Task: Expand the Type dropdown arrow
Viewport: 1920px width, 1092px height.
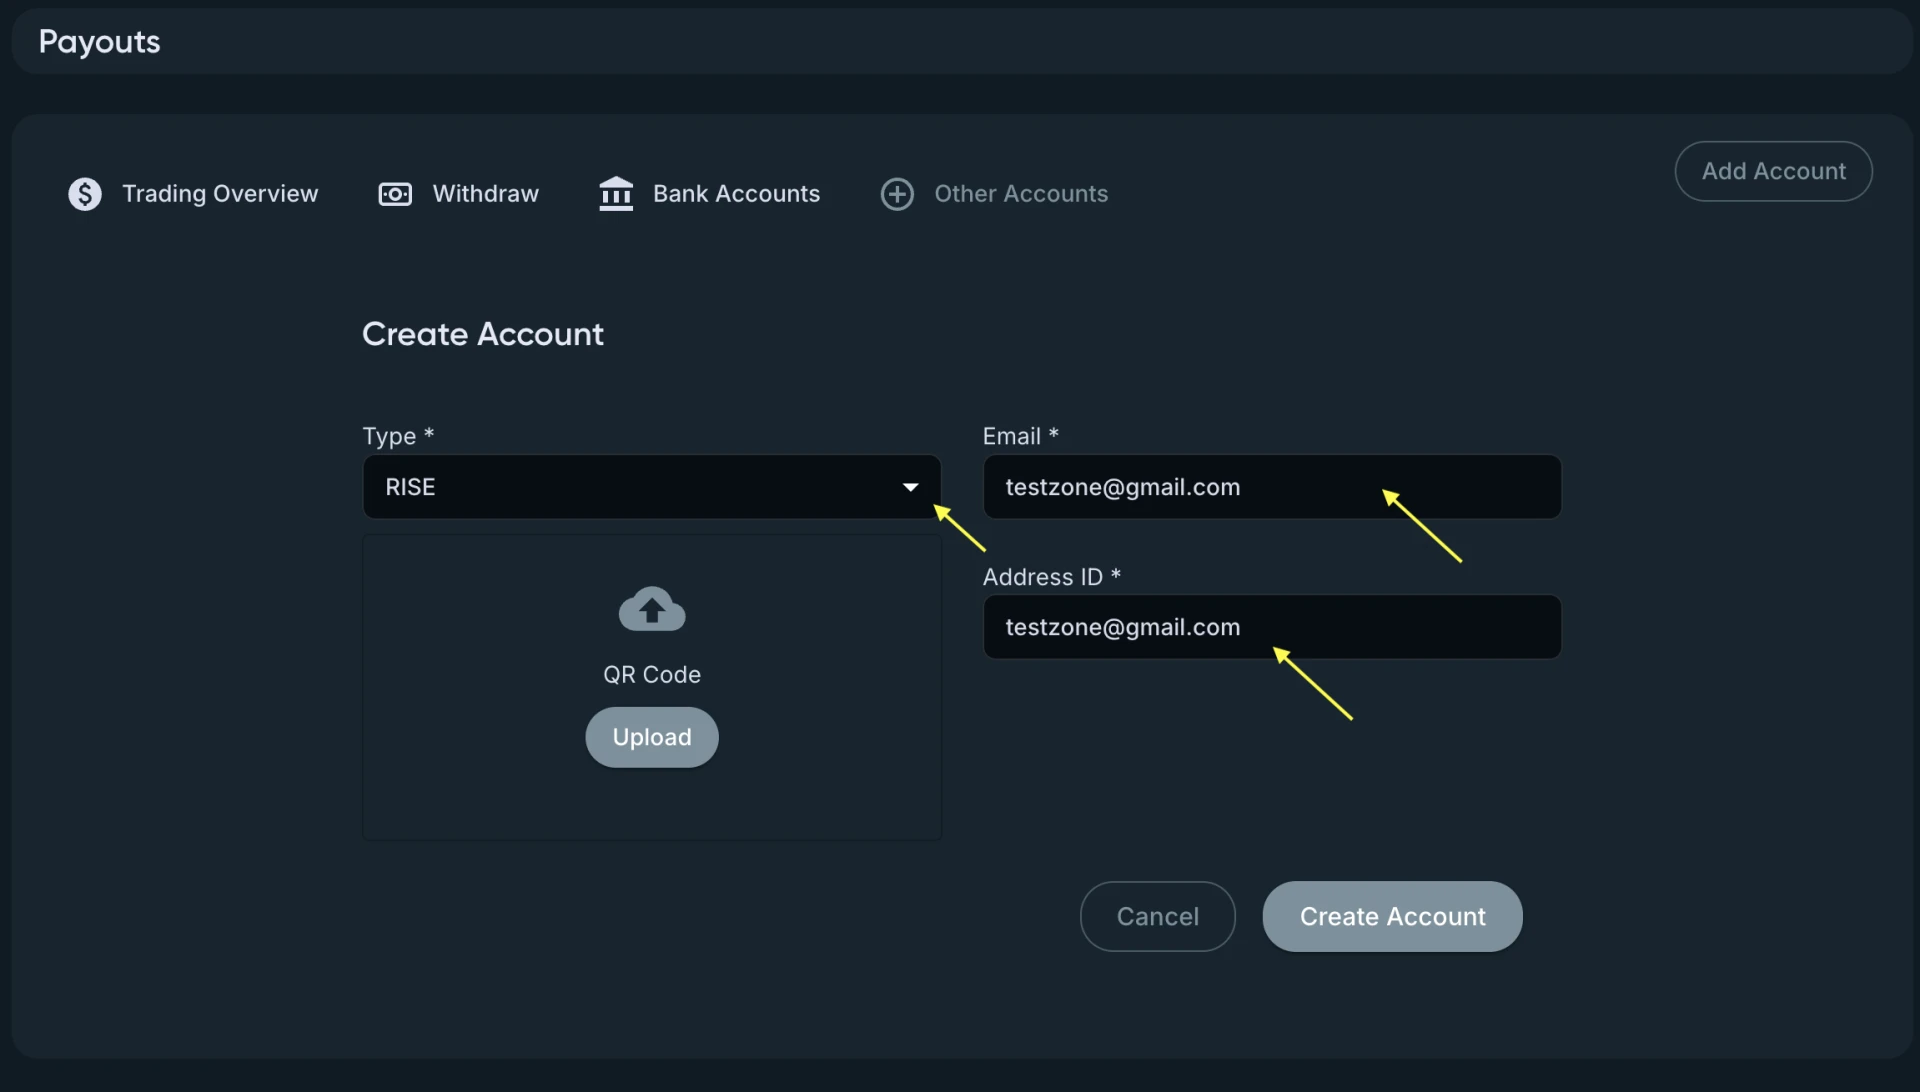Action: pos(910,487)
